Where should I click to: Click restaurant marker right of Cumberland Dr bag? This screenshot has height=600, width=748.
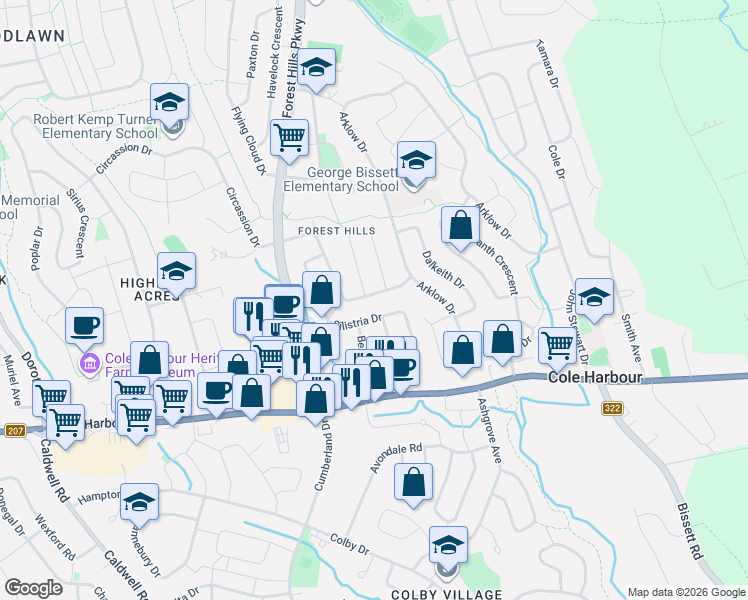tap(352, 383)
